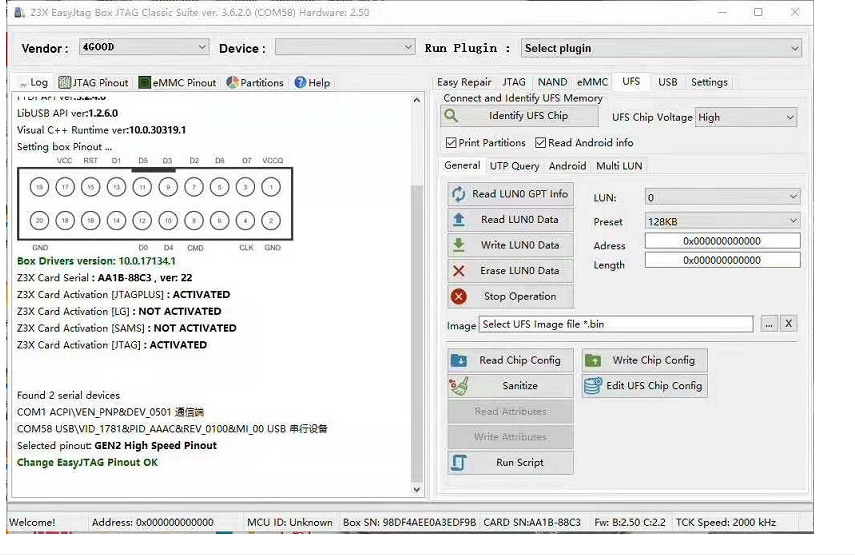Screen dimensions: 855x555
Task: Switch to the Easy Repair tab
Action: pos(464,82)
